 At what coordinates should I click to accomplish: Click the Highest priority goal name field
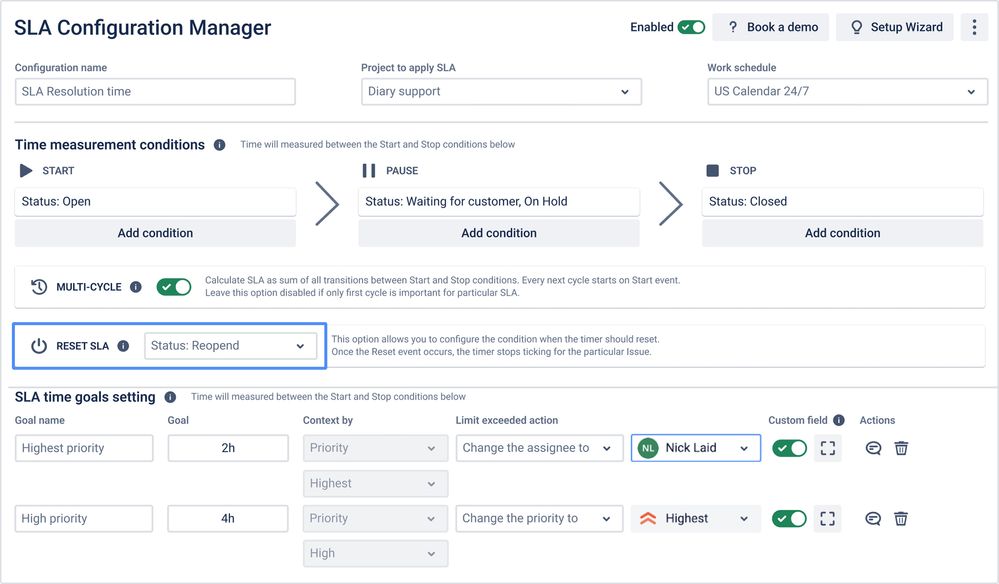pyautogui.click(x=84, y=448)
